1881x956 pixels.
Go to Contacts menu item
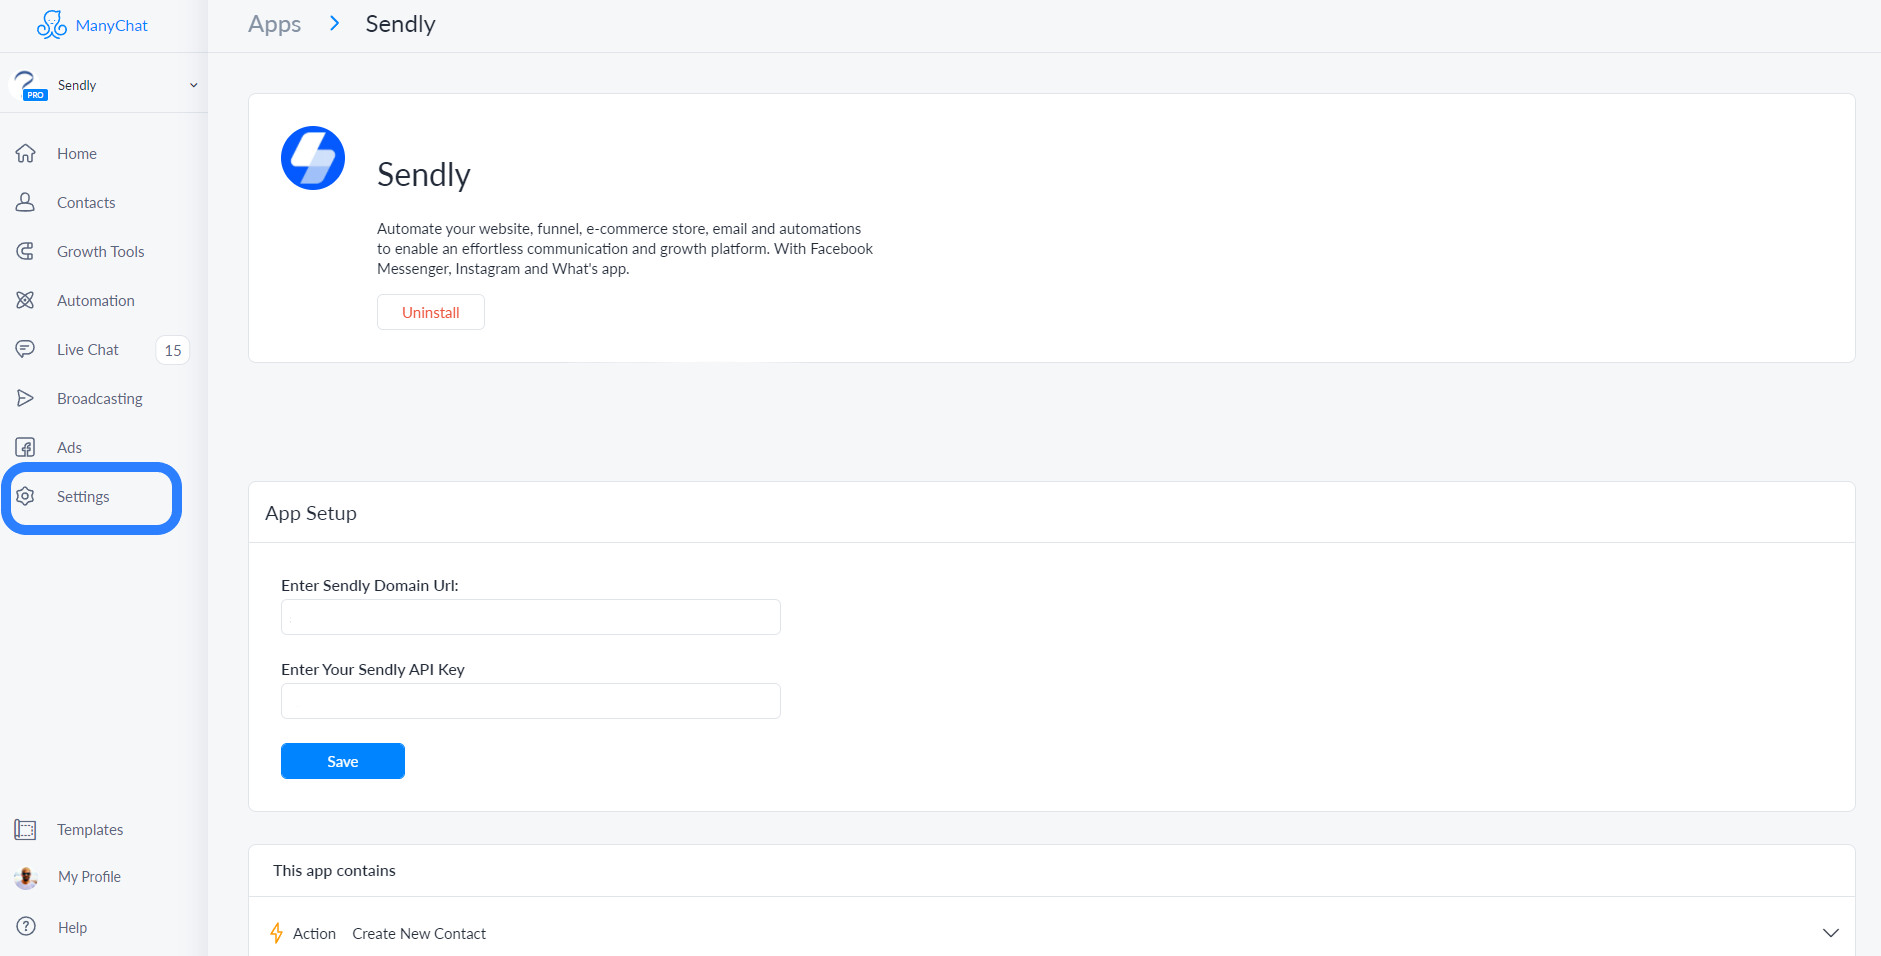[86, 202]
